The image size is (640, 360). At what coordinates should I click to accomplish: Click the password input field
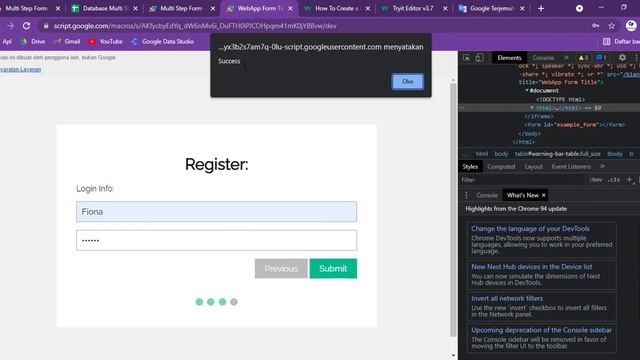coord(216,240)
